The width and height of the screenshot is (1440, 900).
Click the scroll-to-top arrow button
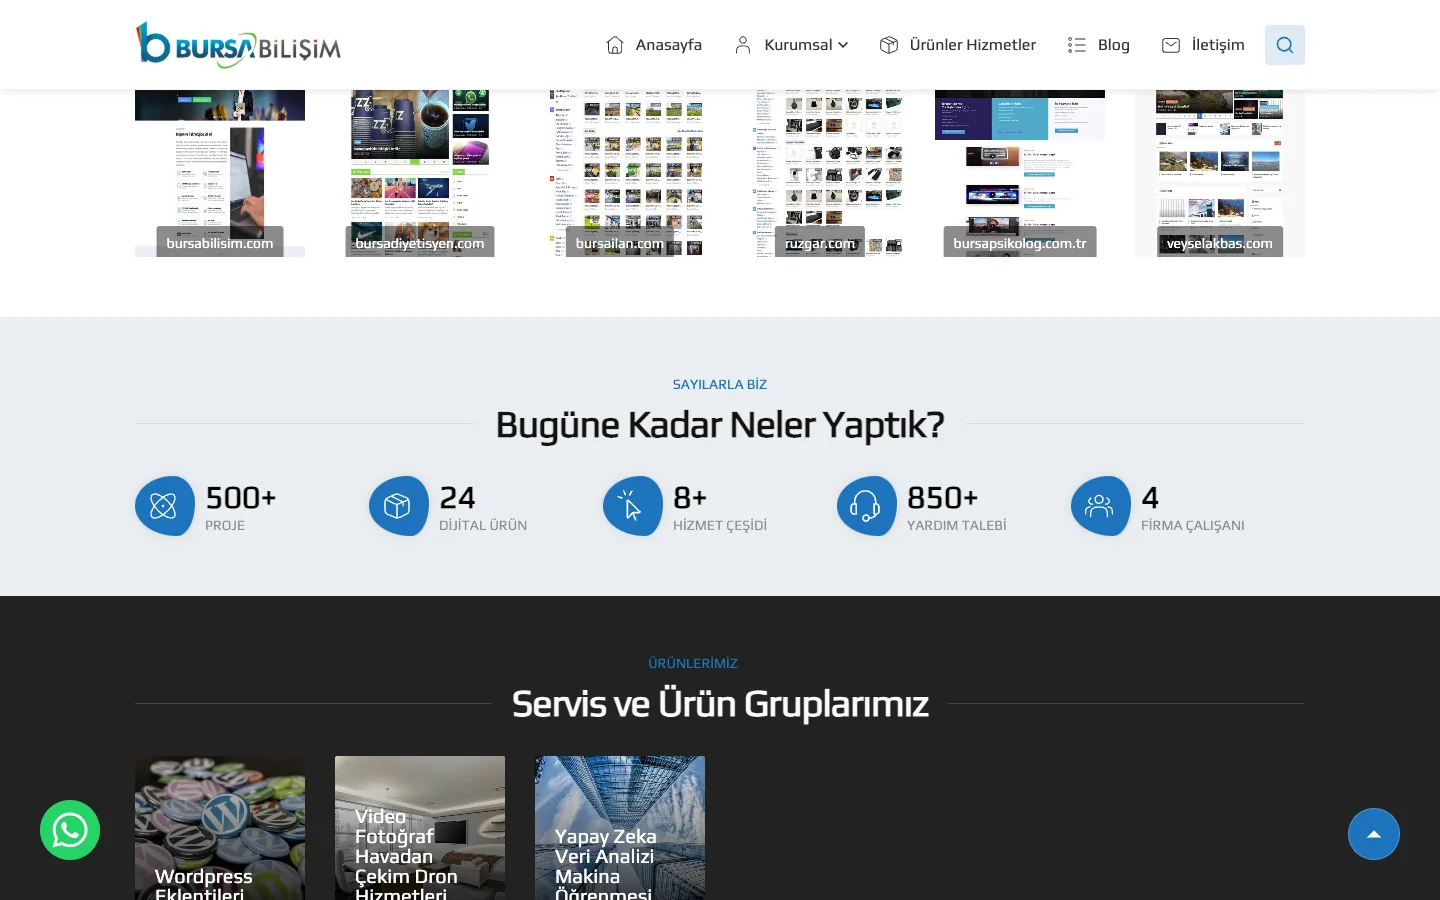pyautogui.click(x=1374, y=834)
